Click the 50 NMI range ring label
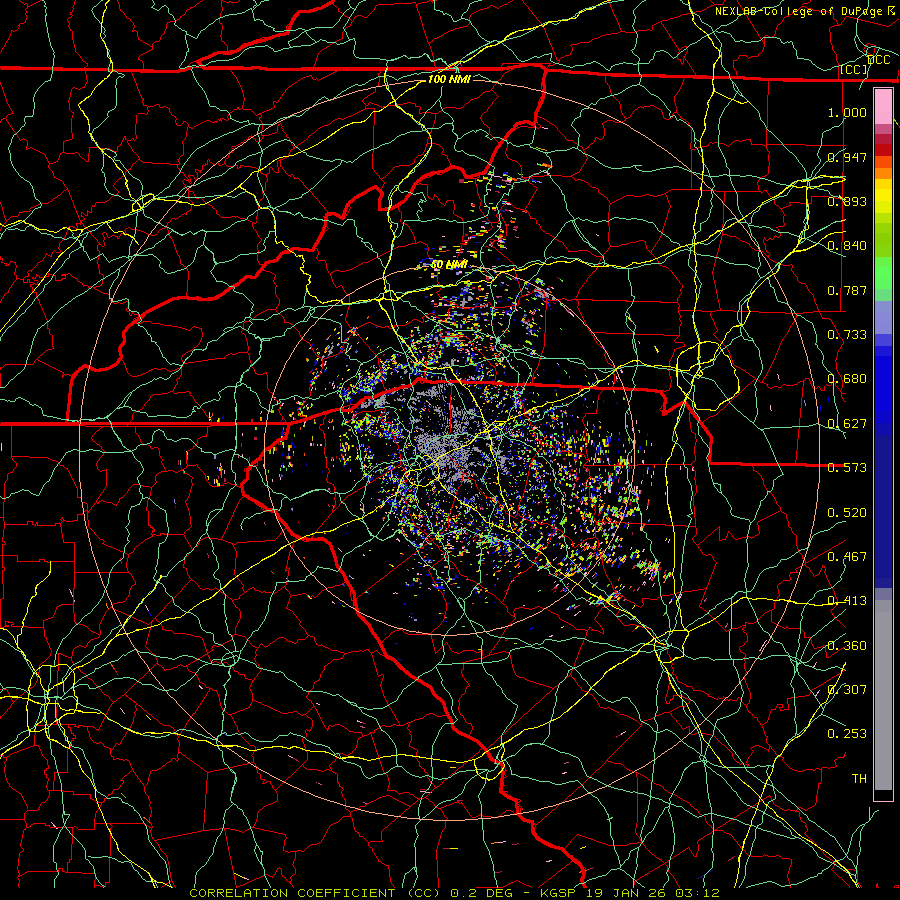This screenshot has width=900, height=900. 449,265
